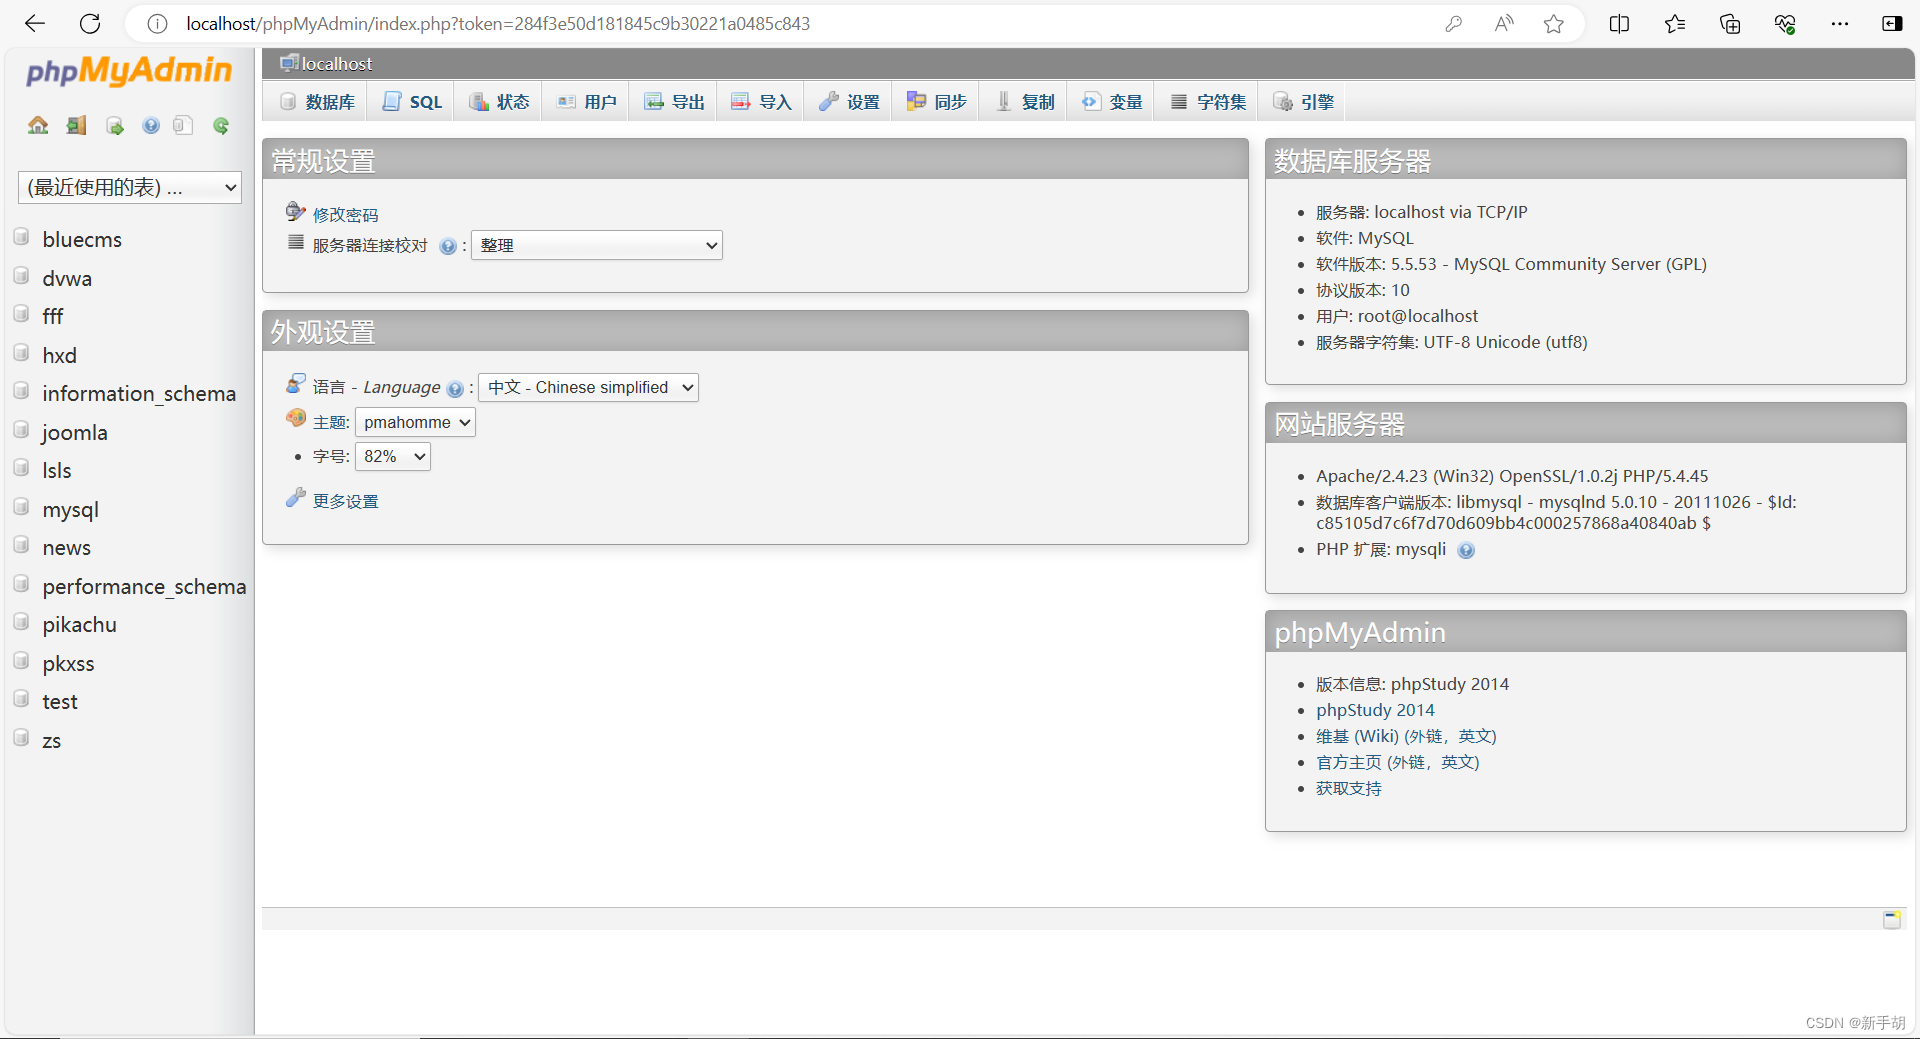The width and height of the screenshot is (1920, 1039).
Task: Select the hxd database
Action: 59,356
